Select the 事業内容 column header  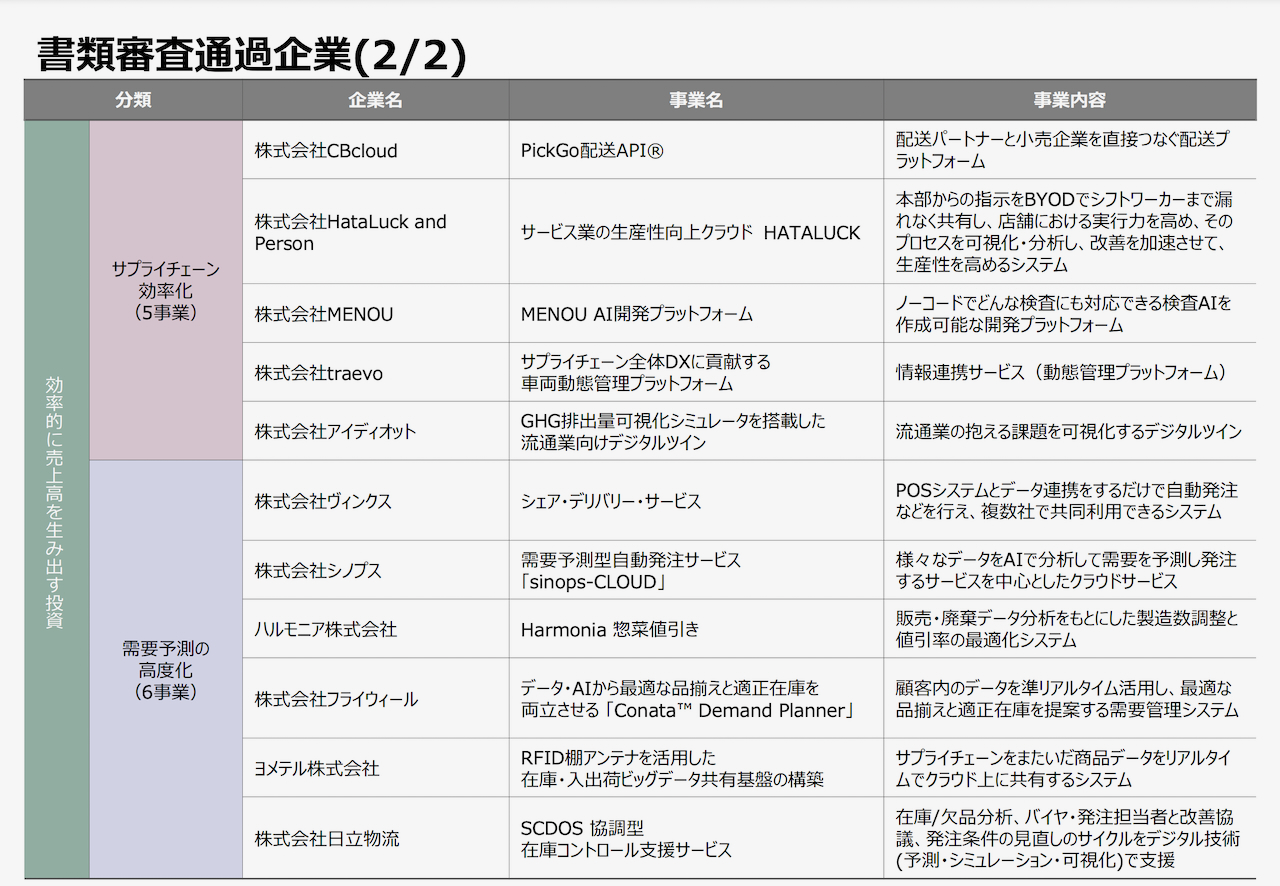[1070, 100]
